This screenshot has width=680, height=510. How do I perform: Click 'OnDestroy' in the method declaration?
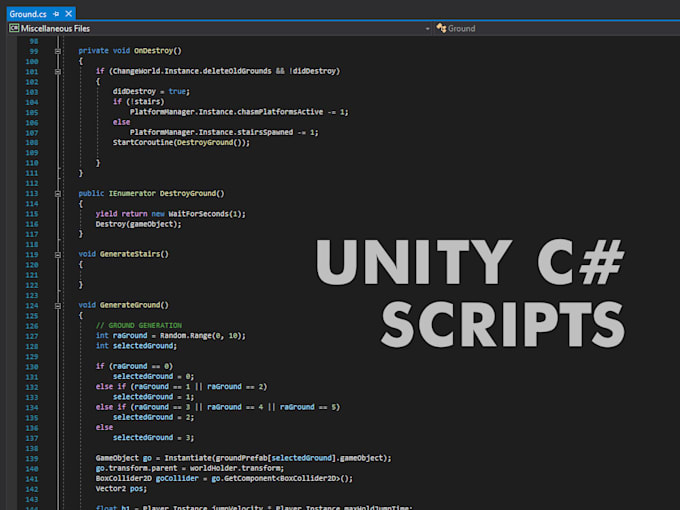(154, 51)
